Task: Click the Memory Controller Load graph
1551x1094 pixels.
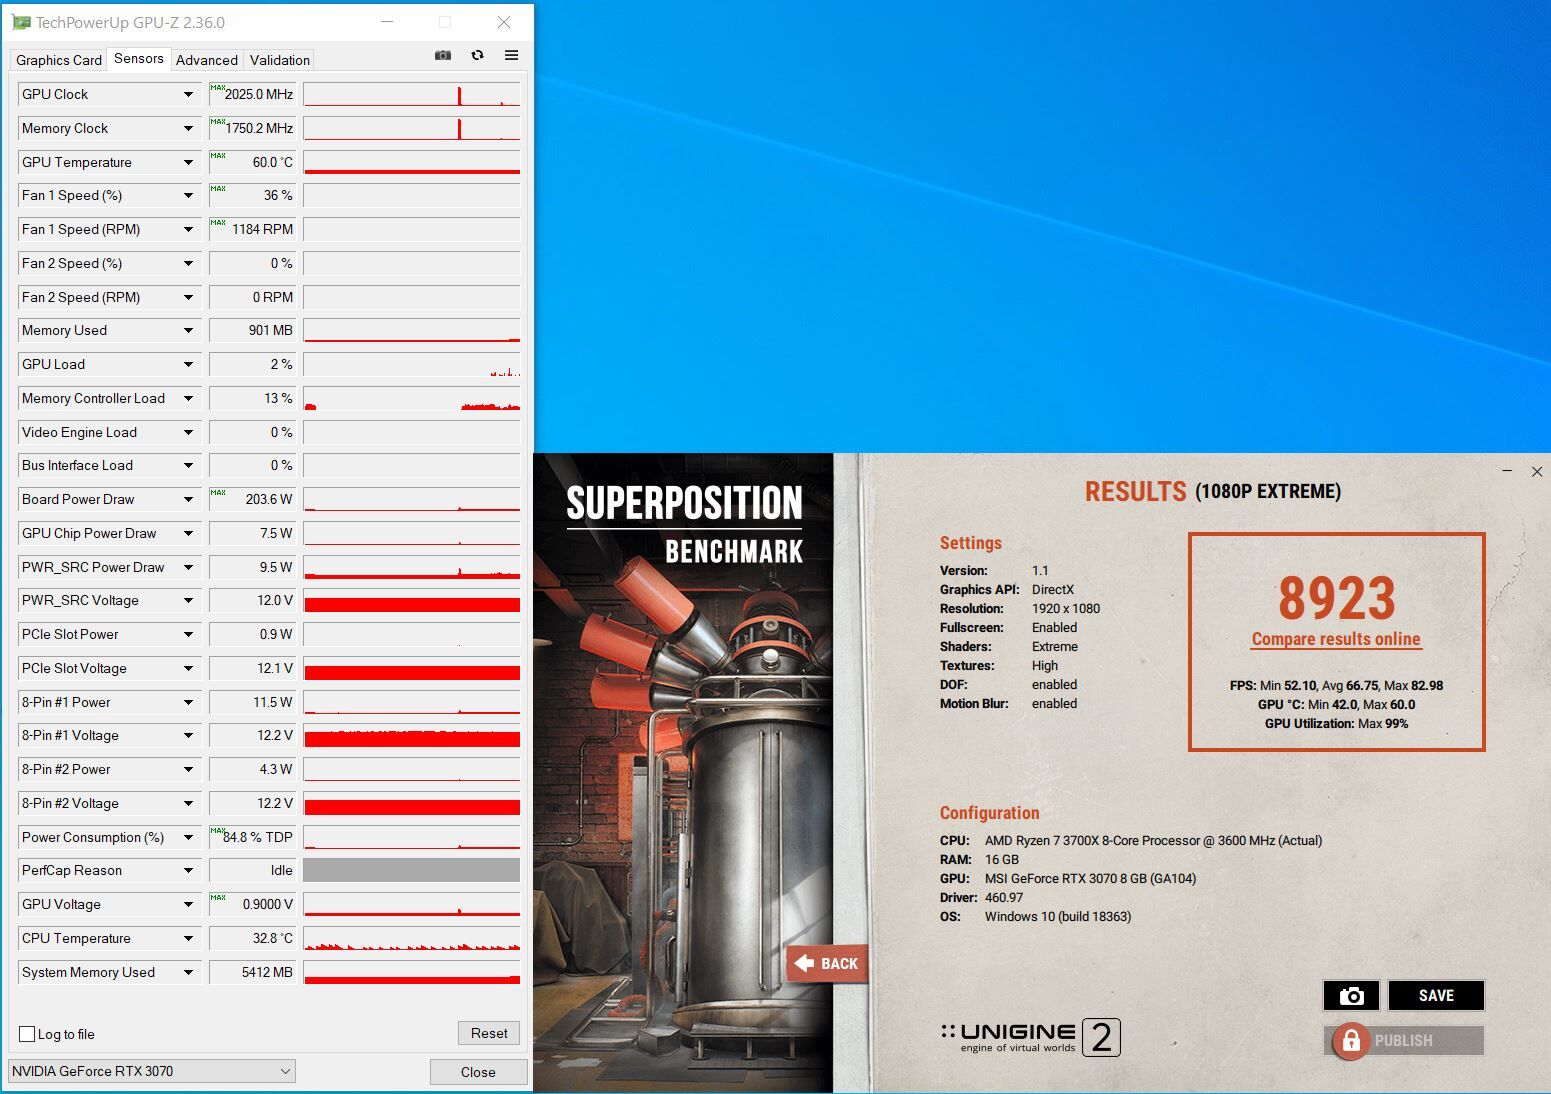Action: click(x=412, y=398)
